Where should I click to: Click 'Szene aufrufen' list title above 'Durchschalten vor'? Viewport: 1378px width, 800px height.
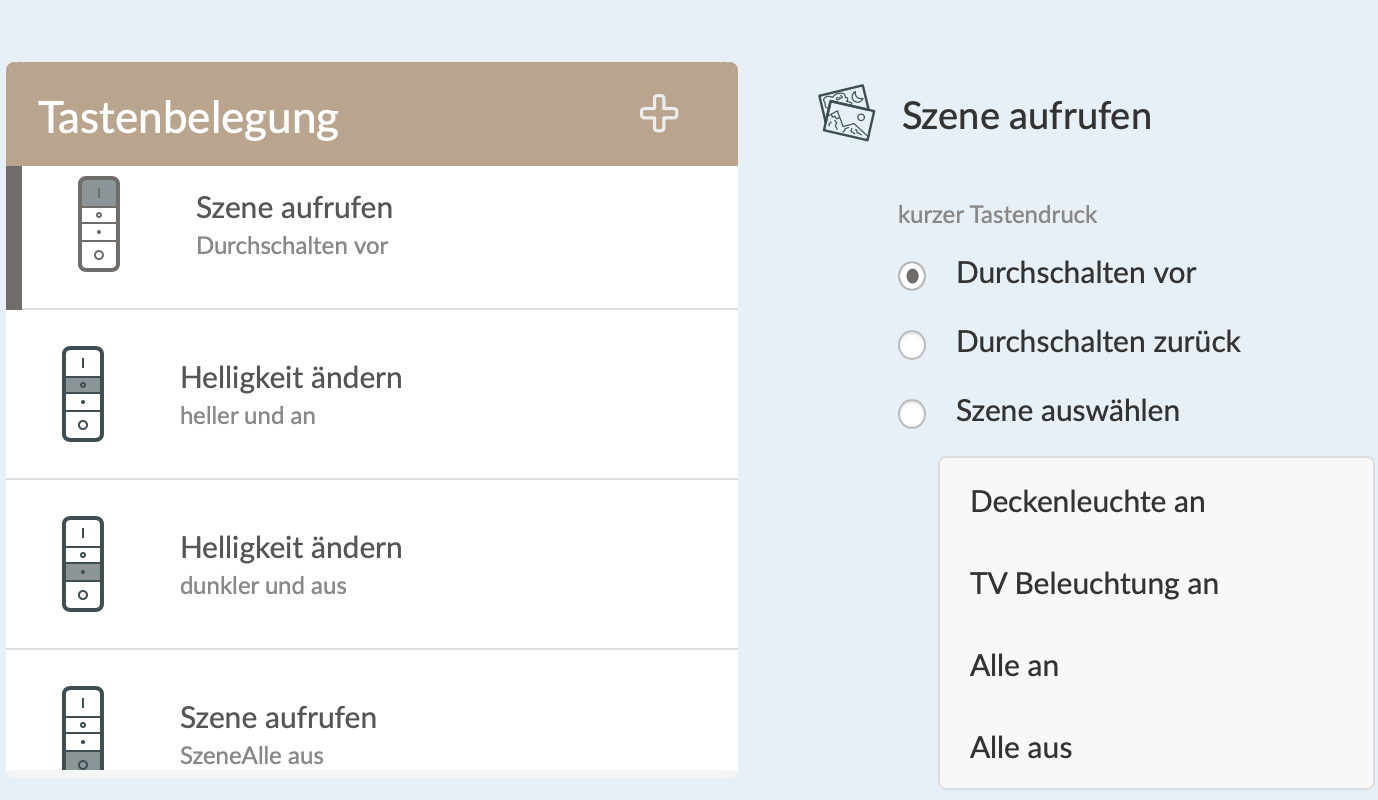pyautogui.click(x=294, y=208)
